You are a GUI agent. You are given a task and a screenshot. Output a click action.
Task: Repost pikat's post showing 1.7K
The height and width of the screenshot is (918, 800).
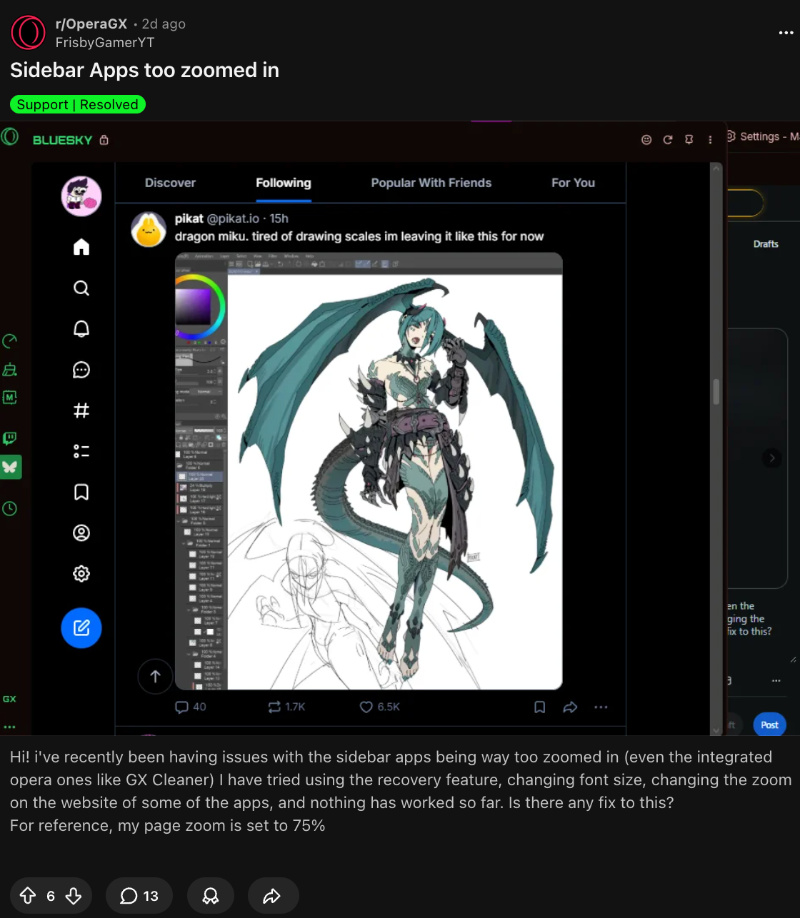286,707
